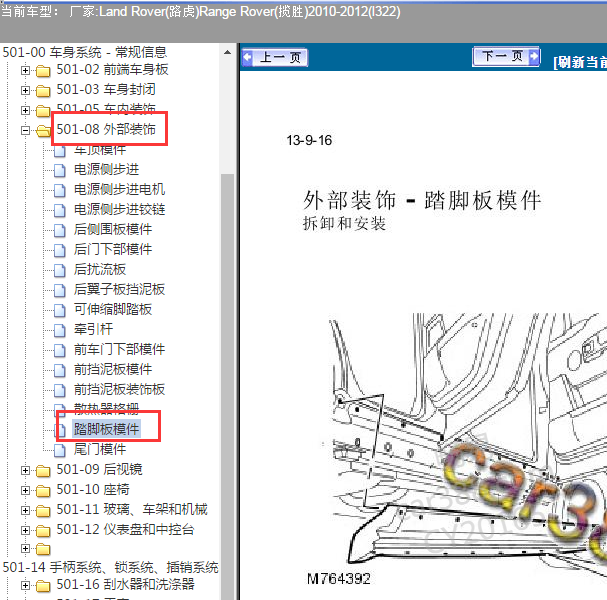
Task: Click the 刷新当前 refresh link
Action: (x=580, y=62)
